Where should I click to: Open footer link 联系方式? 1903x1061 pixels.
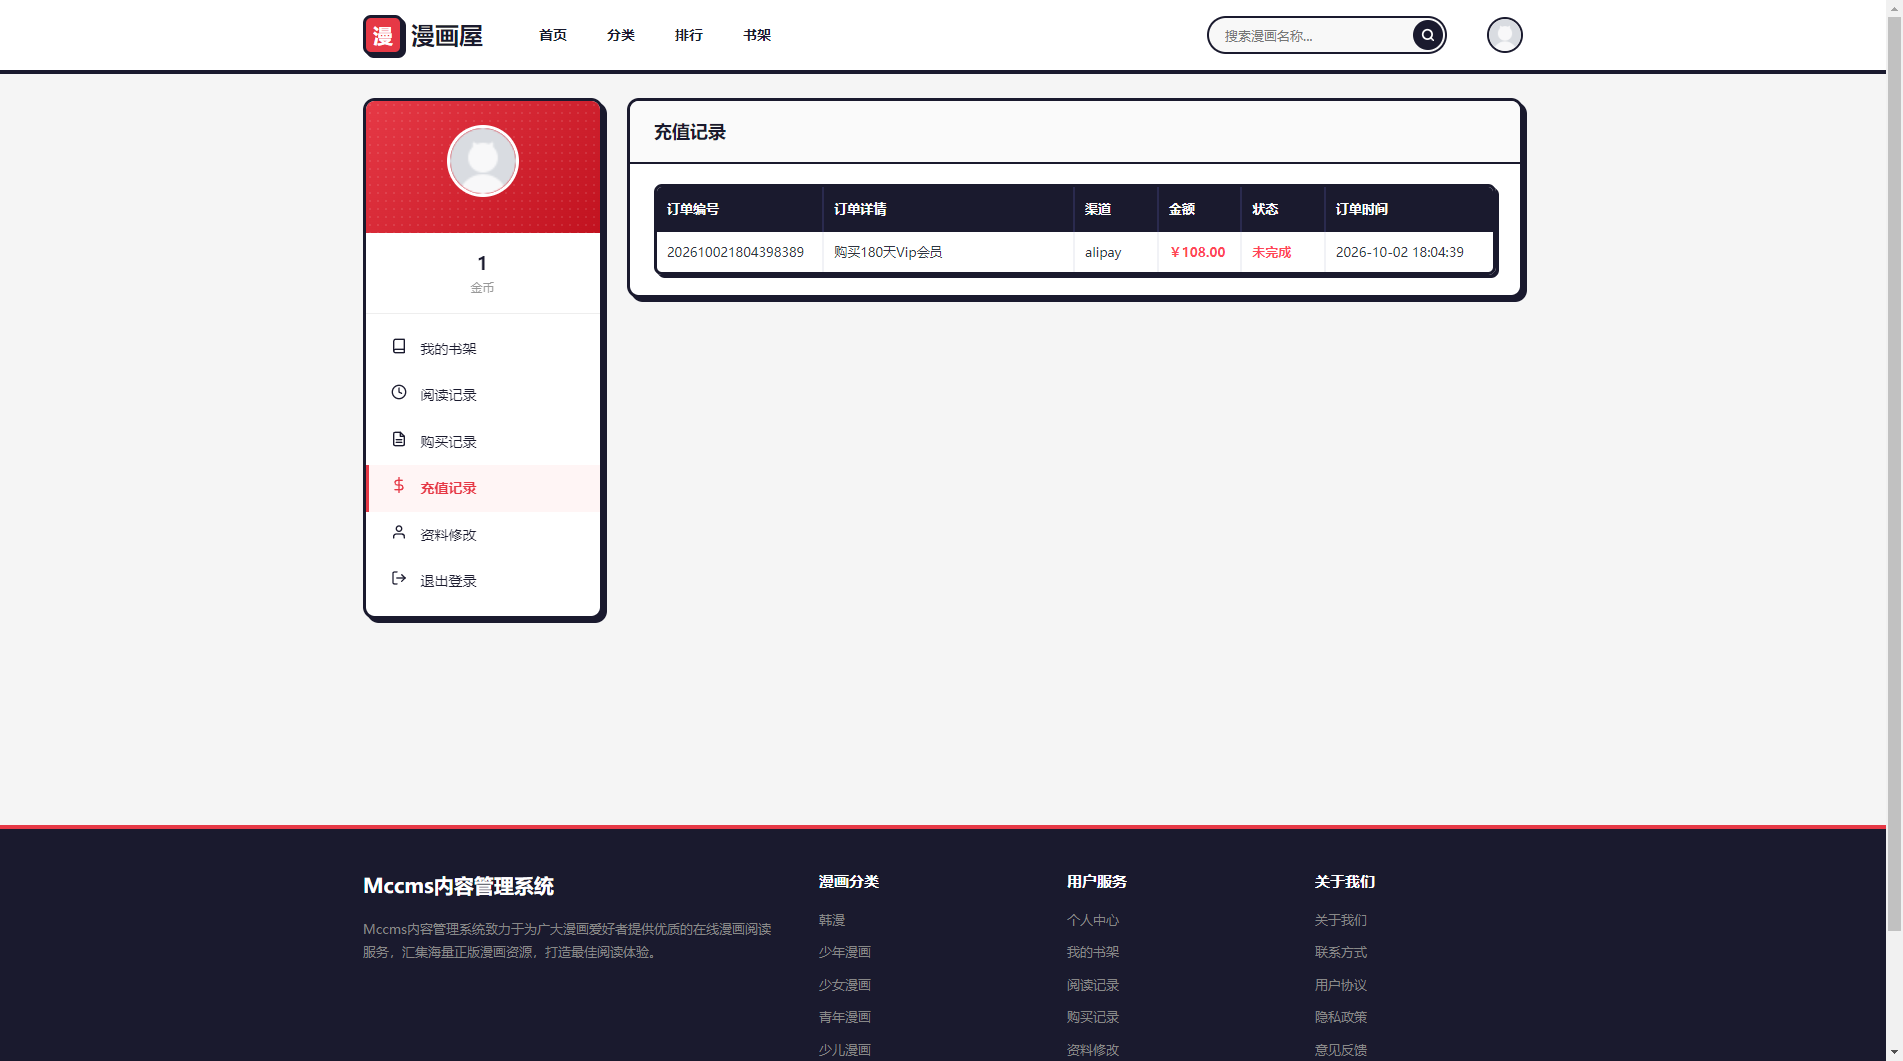(1341, 952)
